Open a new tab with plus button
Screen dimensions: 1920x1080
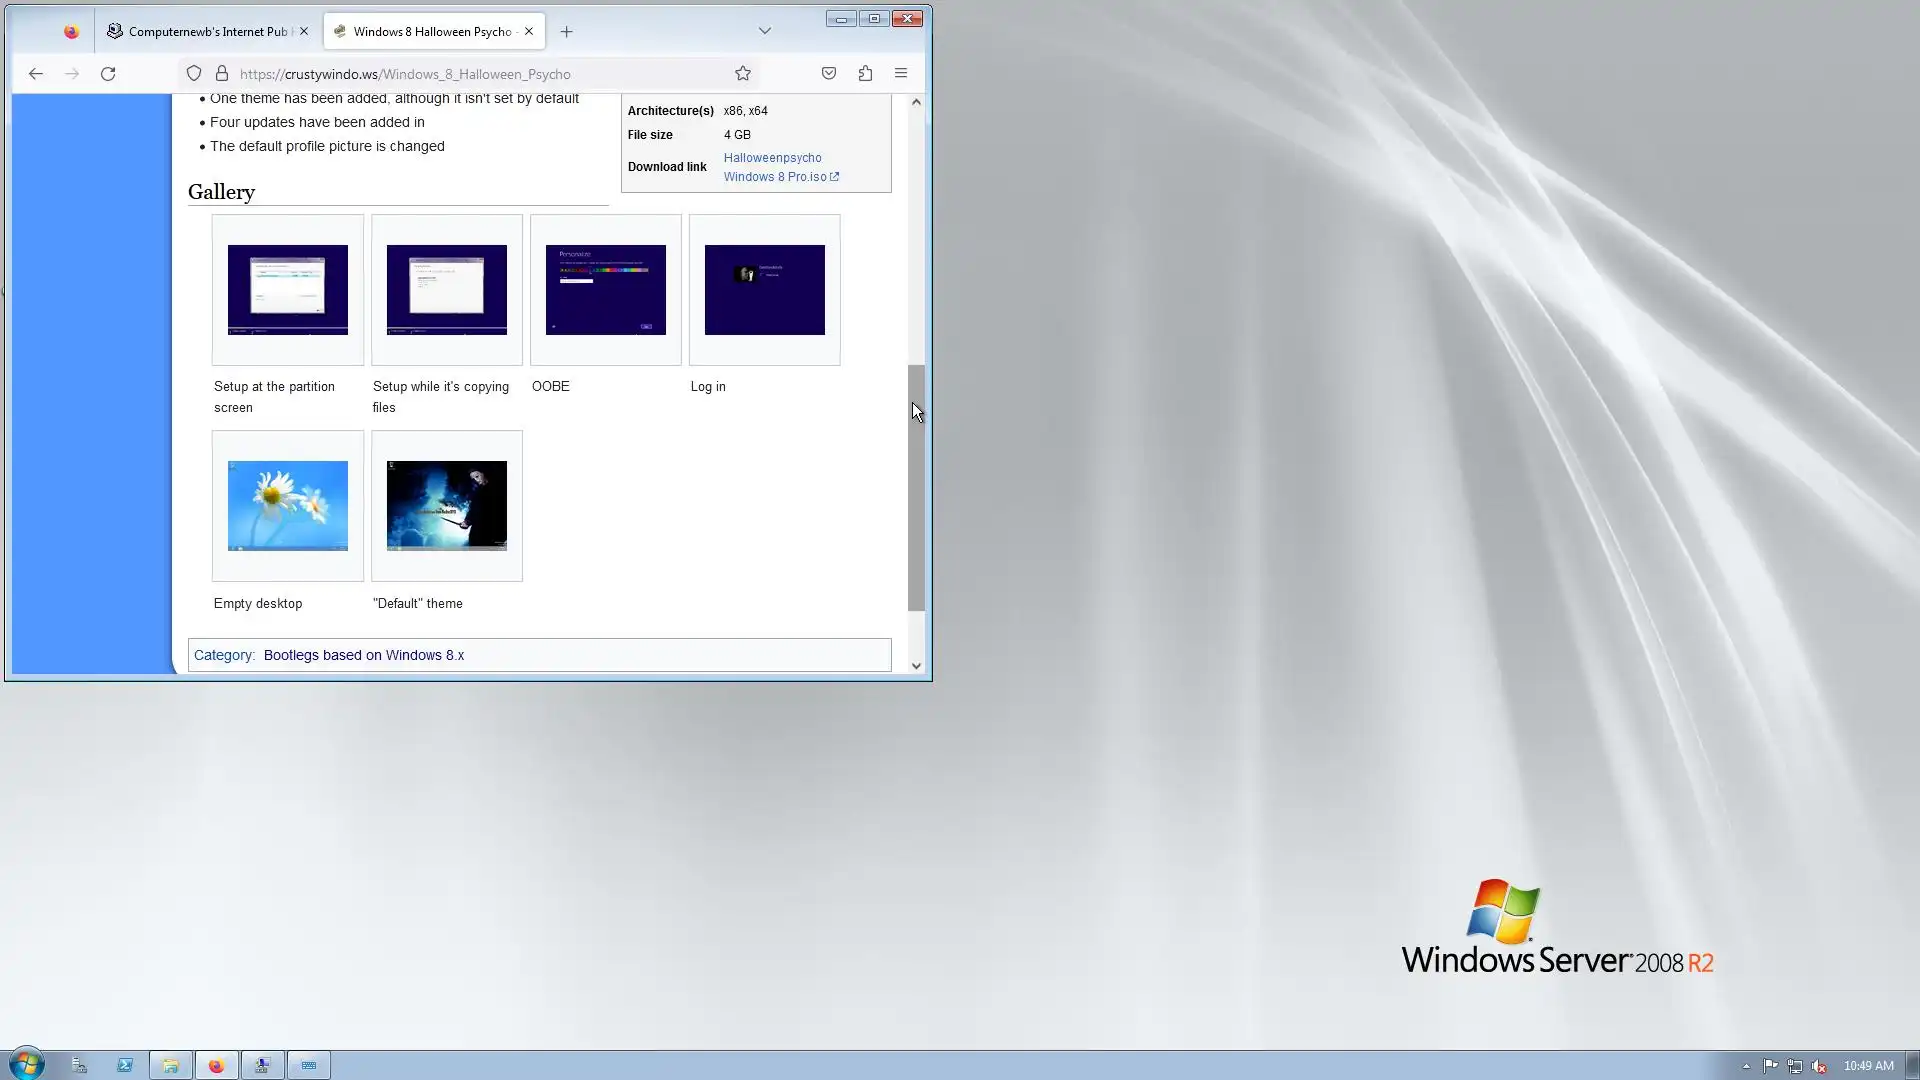567,31
